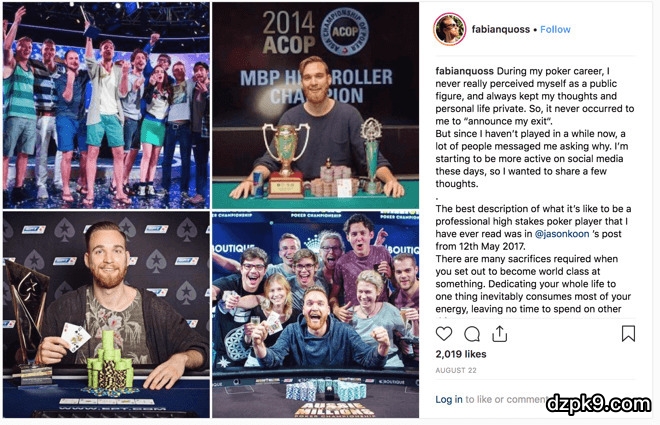Follow the fabianquoss account
Screen dimensions: 660x425
(x=555, y=29)
